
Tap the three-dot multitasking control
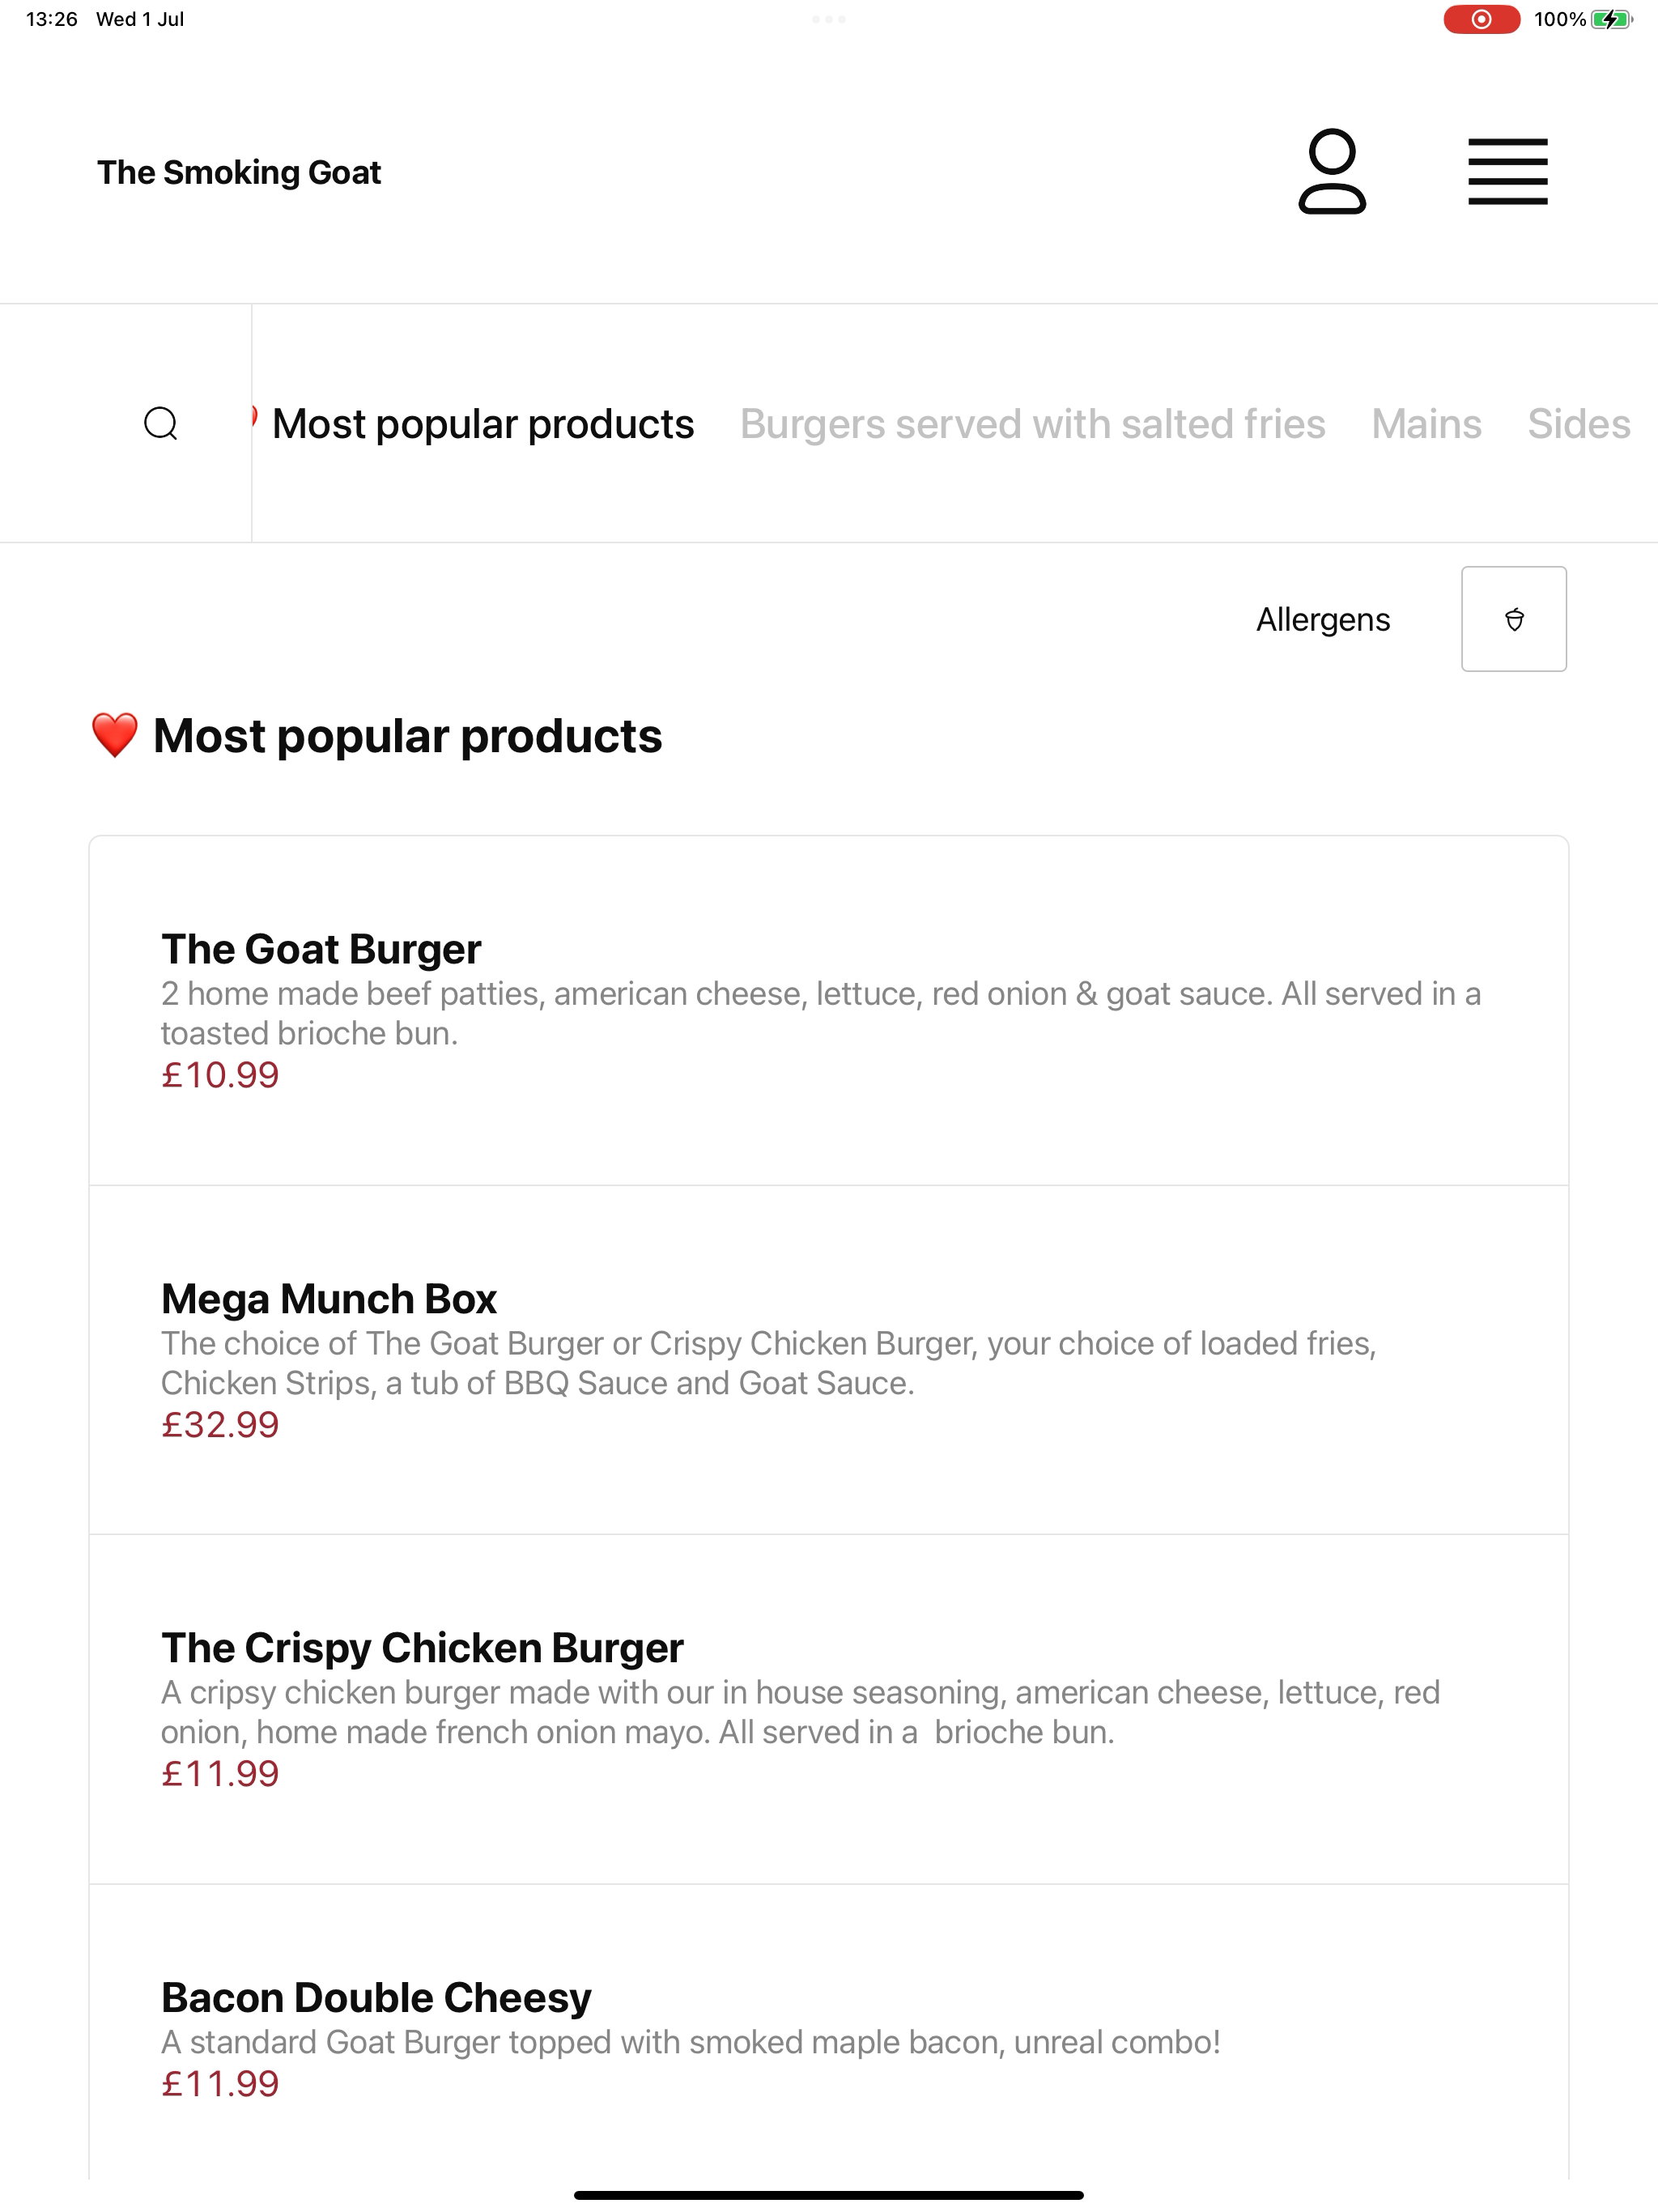click(x=829, y=19)
